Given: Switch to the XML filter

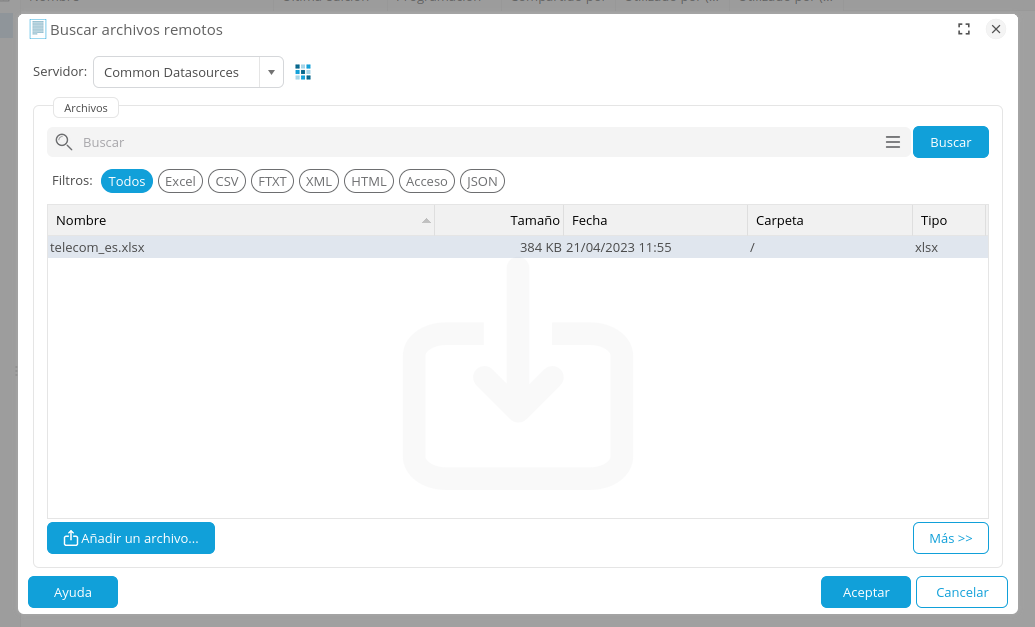Looking at the screenshot, I should coord(319,181).
